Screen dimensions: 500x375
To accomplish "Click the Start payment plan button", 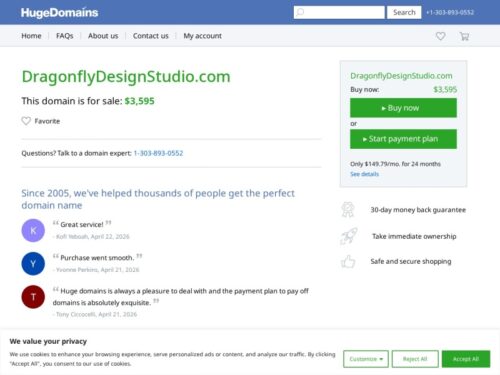I will 403,139.
